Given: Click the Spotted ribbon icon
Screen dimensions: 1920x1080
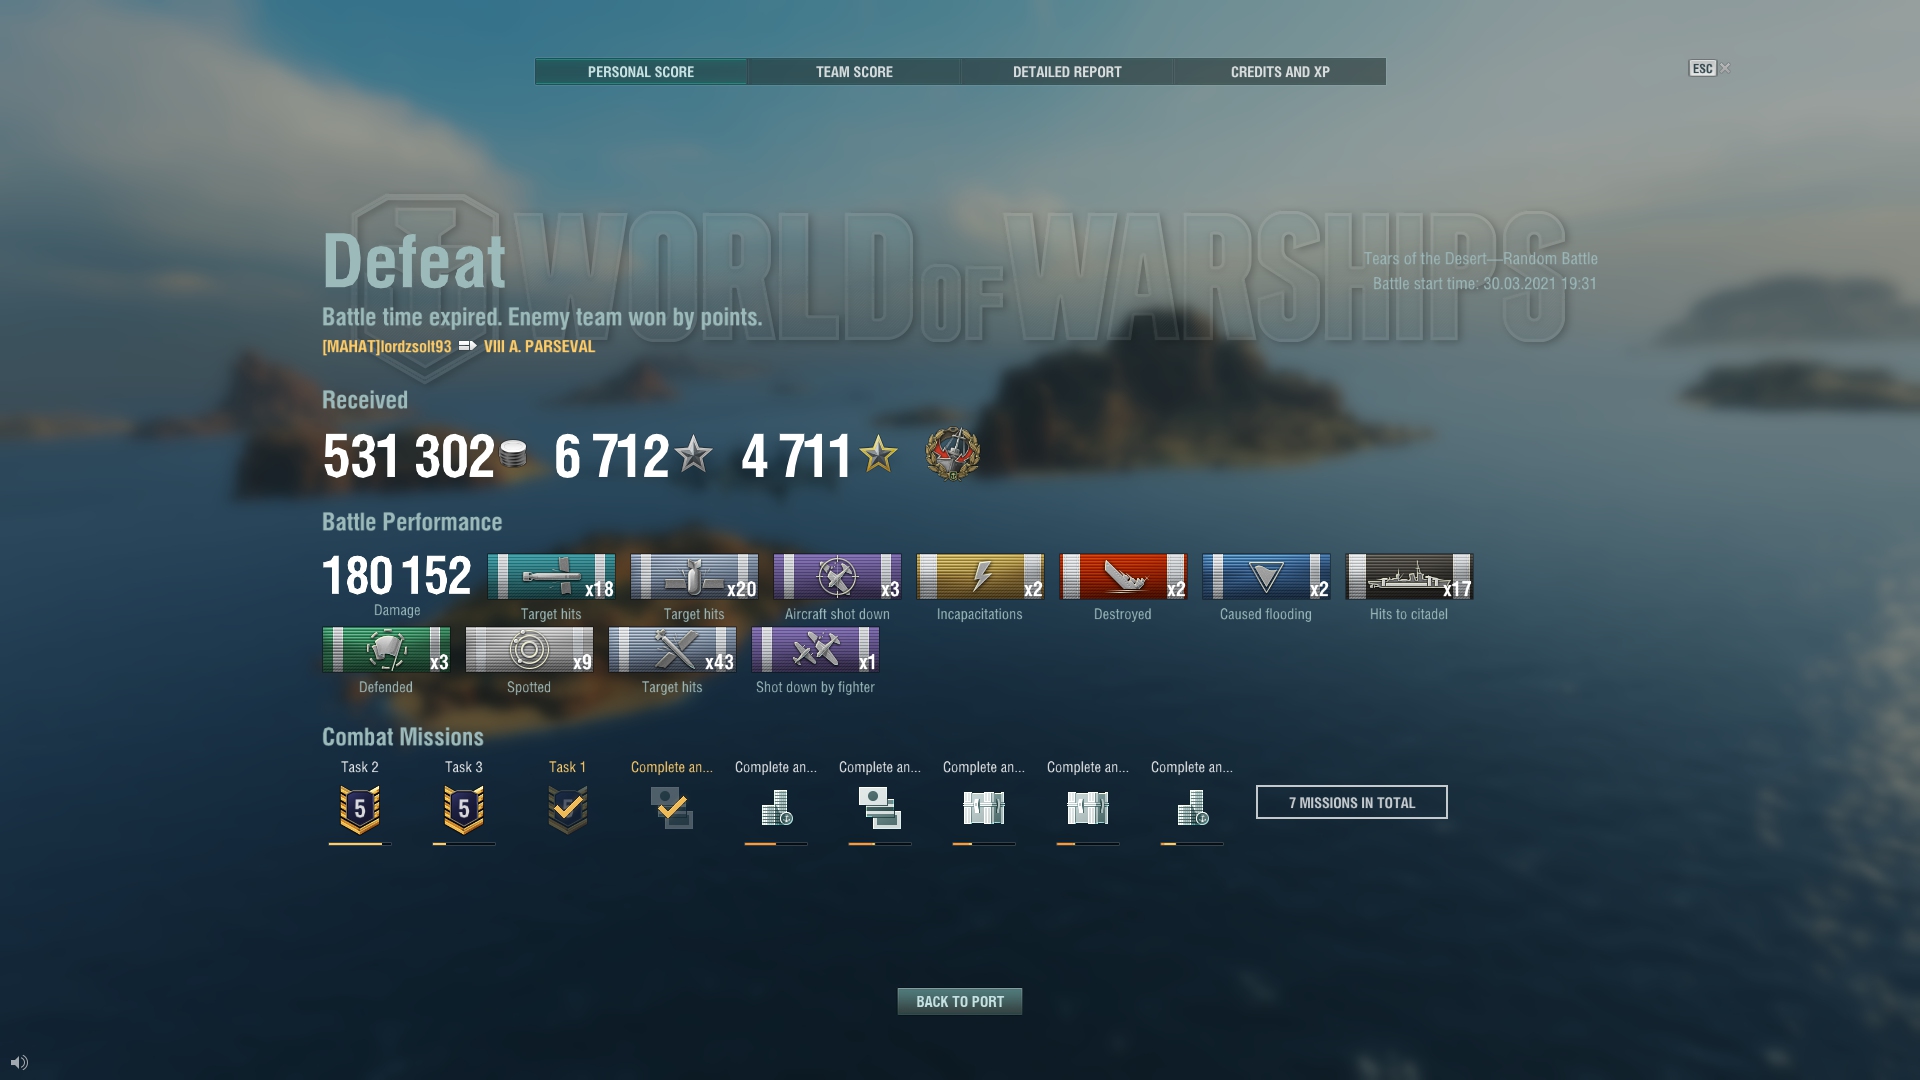Looking at the screenshot, I should click(529, 650).
